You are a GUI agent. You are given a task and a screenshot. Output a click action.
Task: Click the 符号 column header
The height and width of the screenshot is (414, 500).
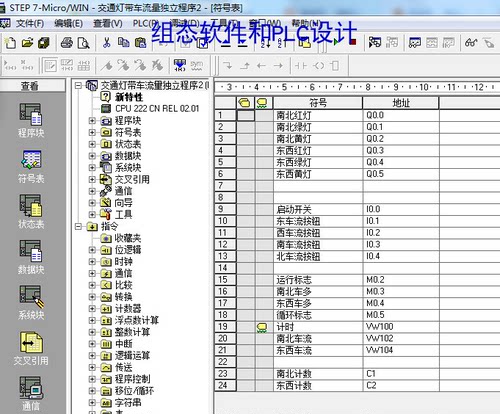(x=318, y=103)
